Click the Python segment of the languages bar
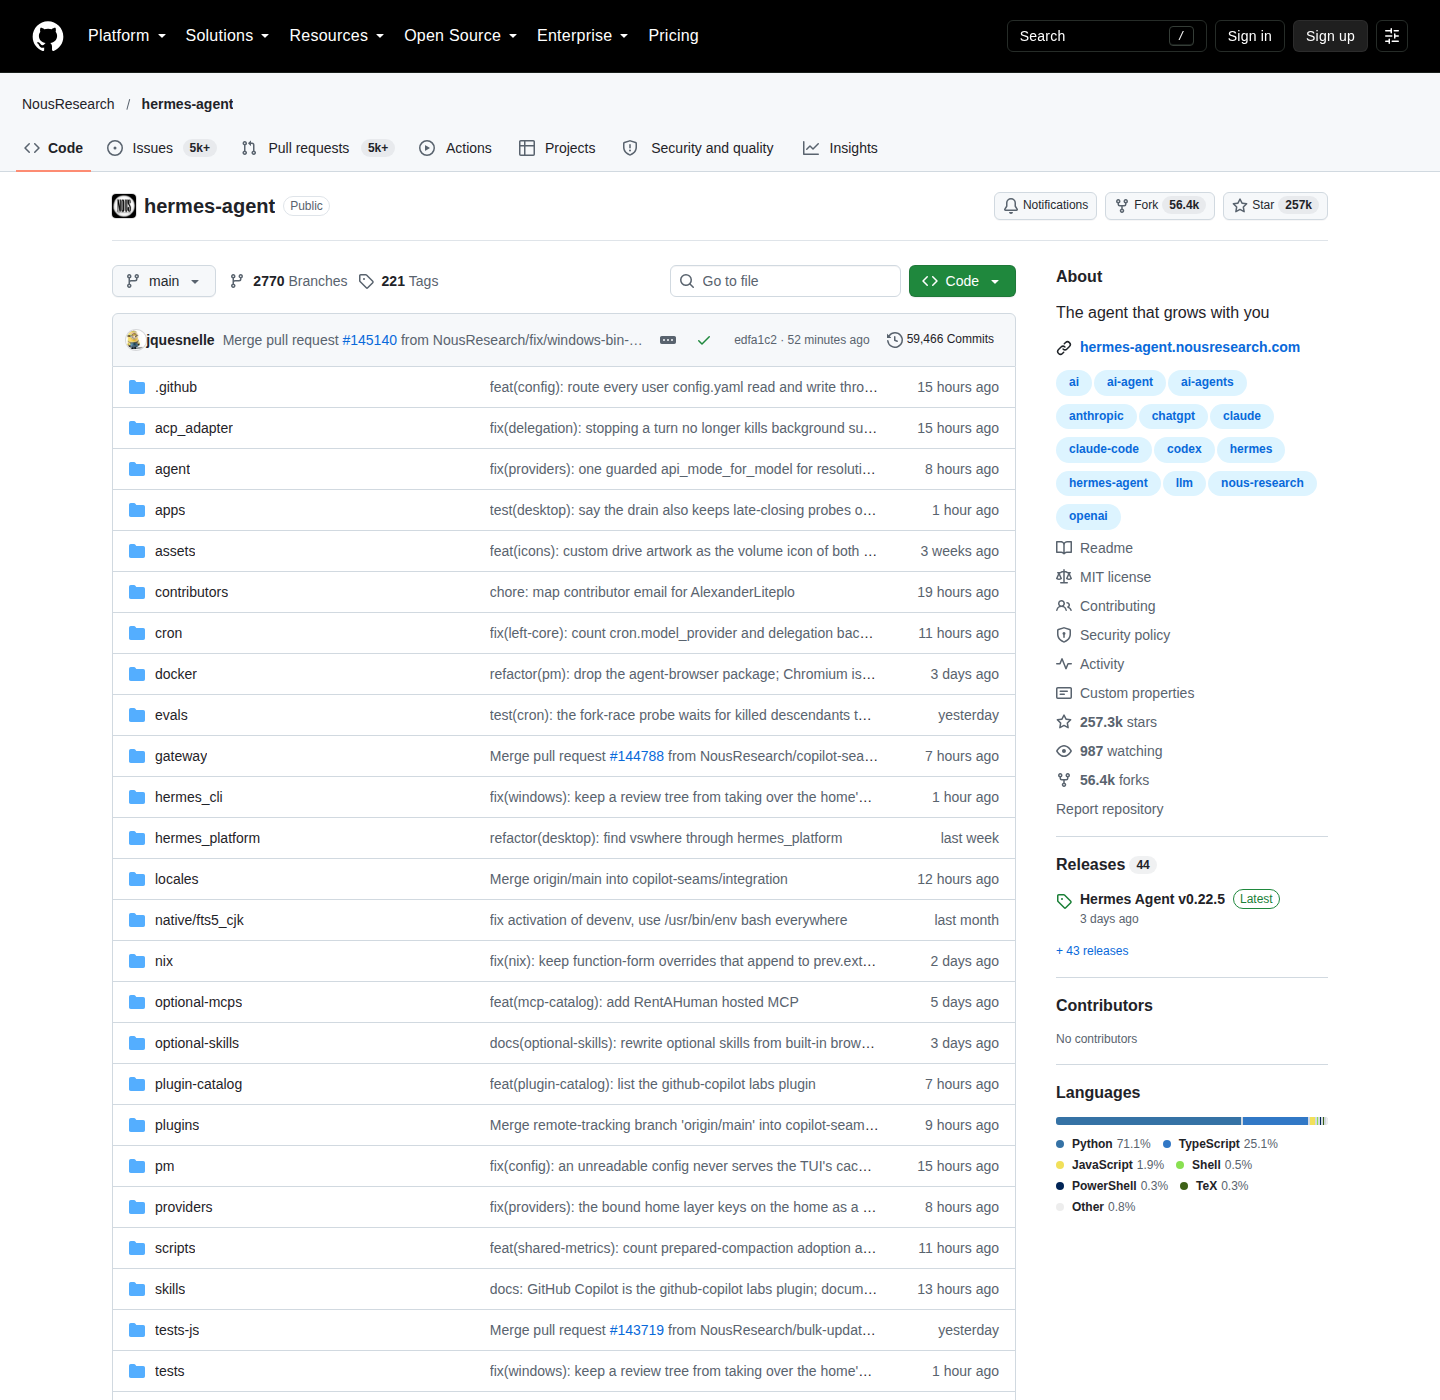 coord(1148,1121)
